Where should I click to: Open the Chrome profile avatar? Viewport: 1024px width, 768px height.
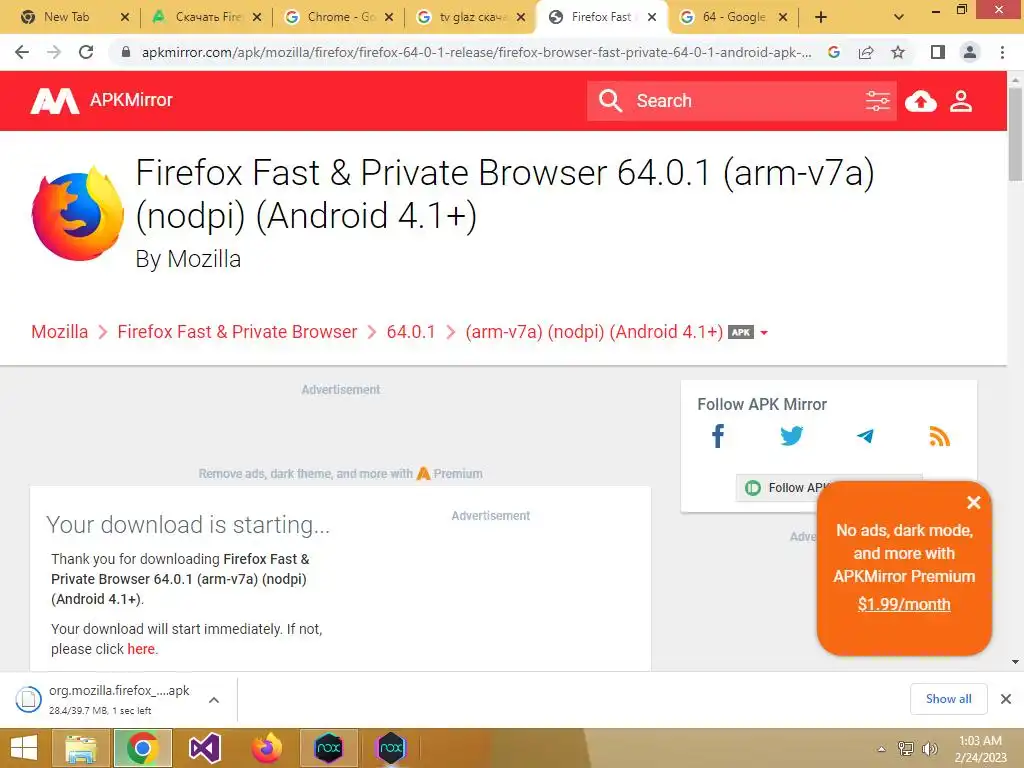click(x=970, y=52)
